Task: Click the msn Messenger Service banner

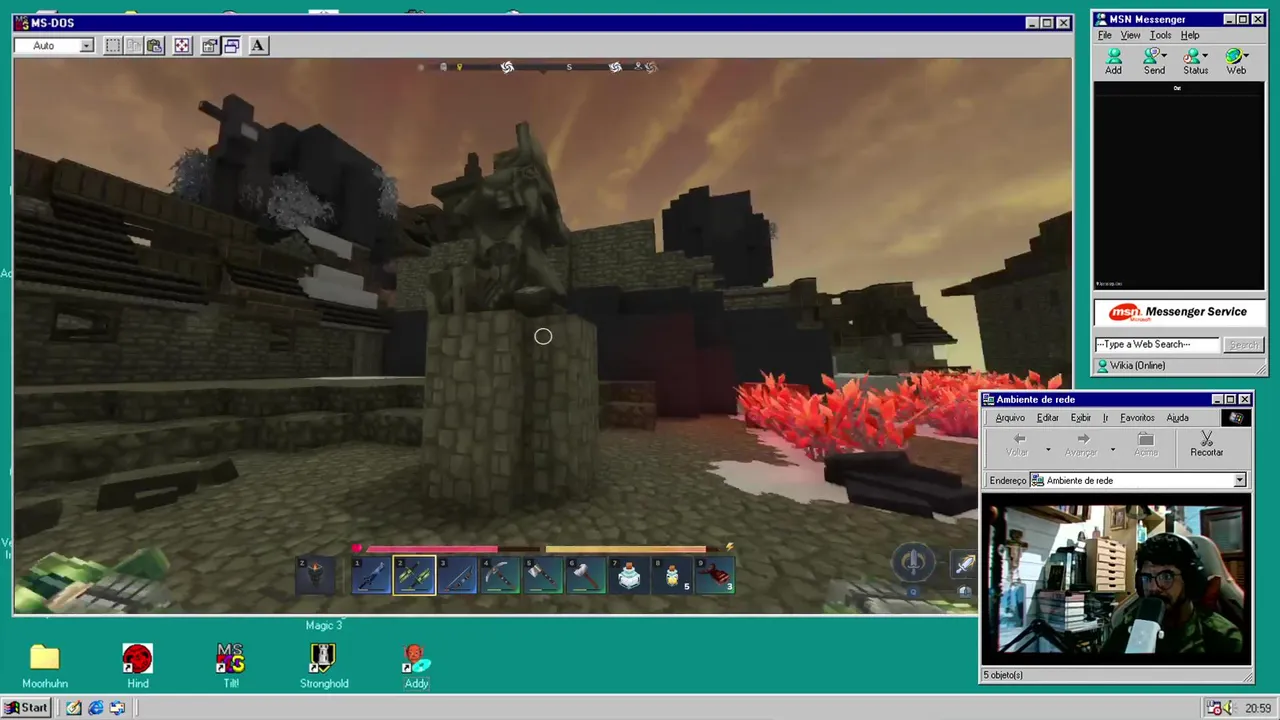Action: (x=1179, y=312)
